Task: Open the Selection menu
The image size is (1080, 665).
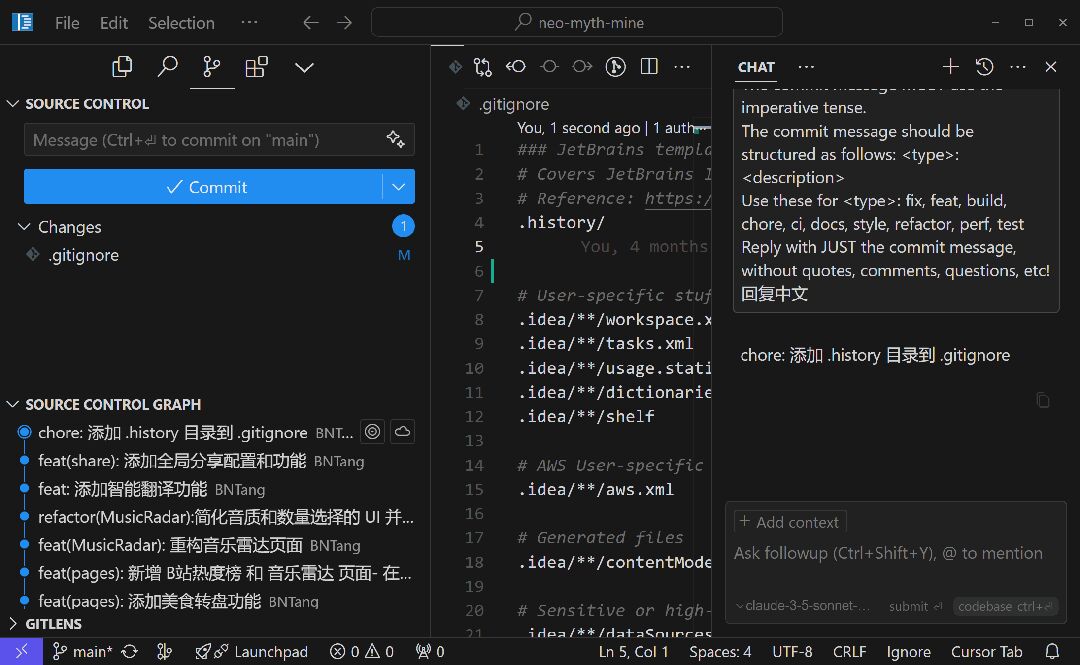Action: click(x=181, y=23)
